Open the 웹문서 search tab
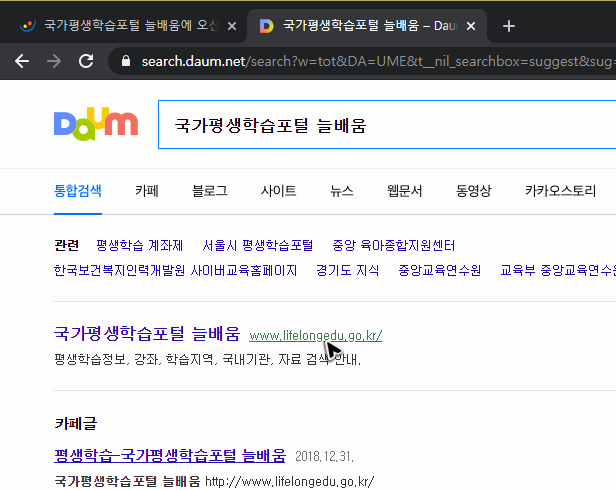The height and width of the screenshot is (490, 616). coord(404,191)
